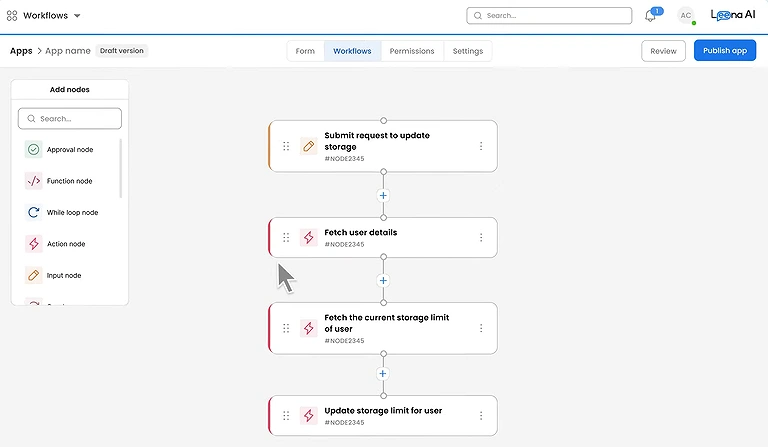Select Fetch the current storage limit title
This screenshot has width=768, height=447.
387,323
